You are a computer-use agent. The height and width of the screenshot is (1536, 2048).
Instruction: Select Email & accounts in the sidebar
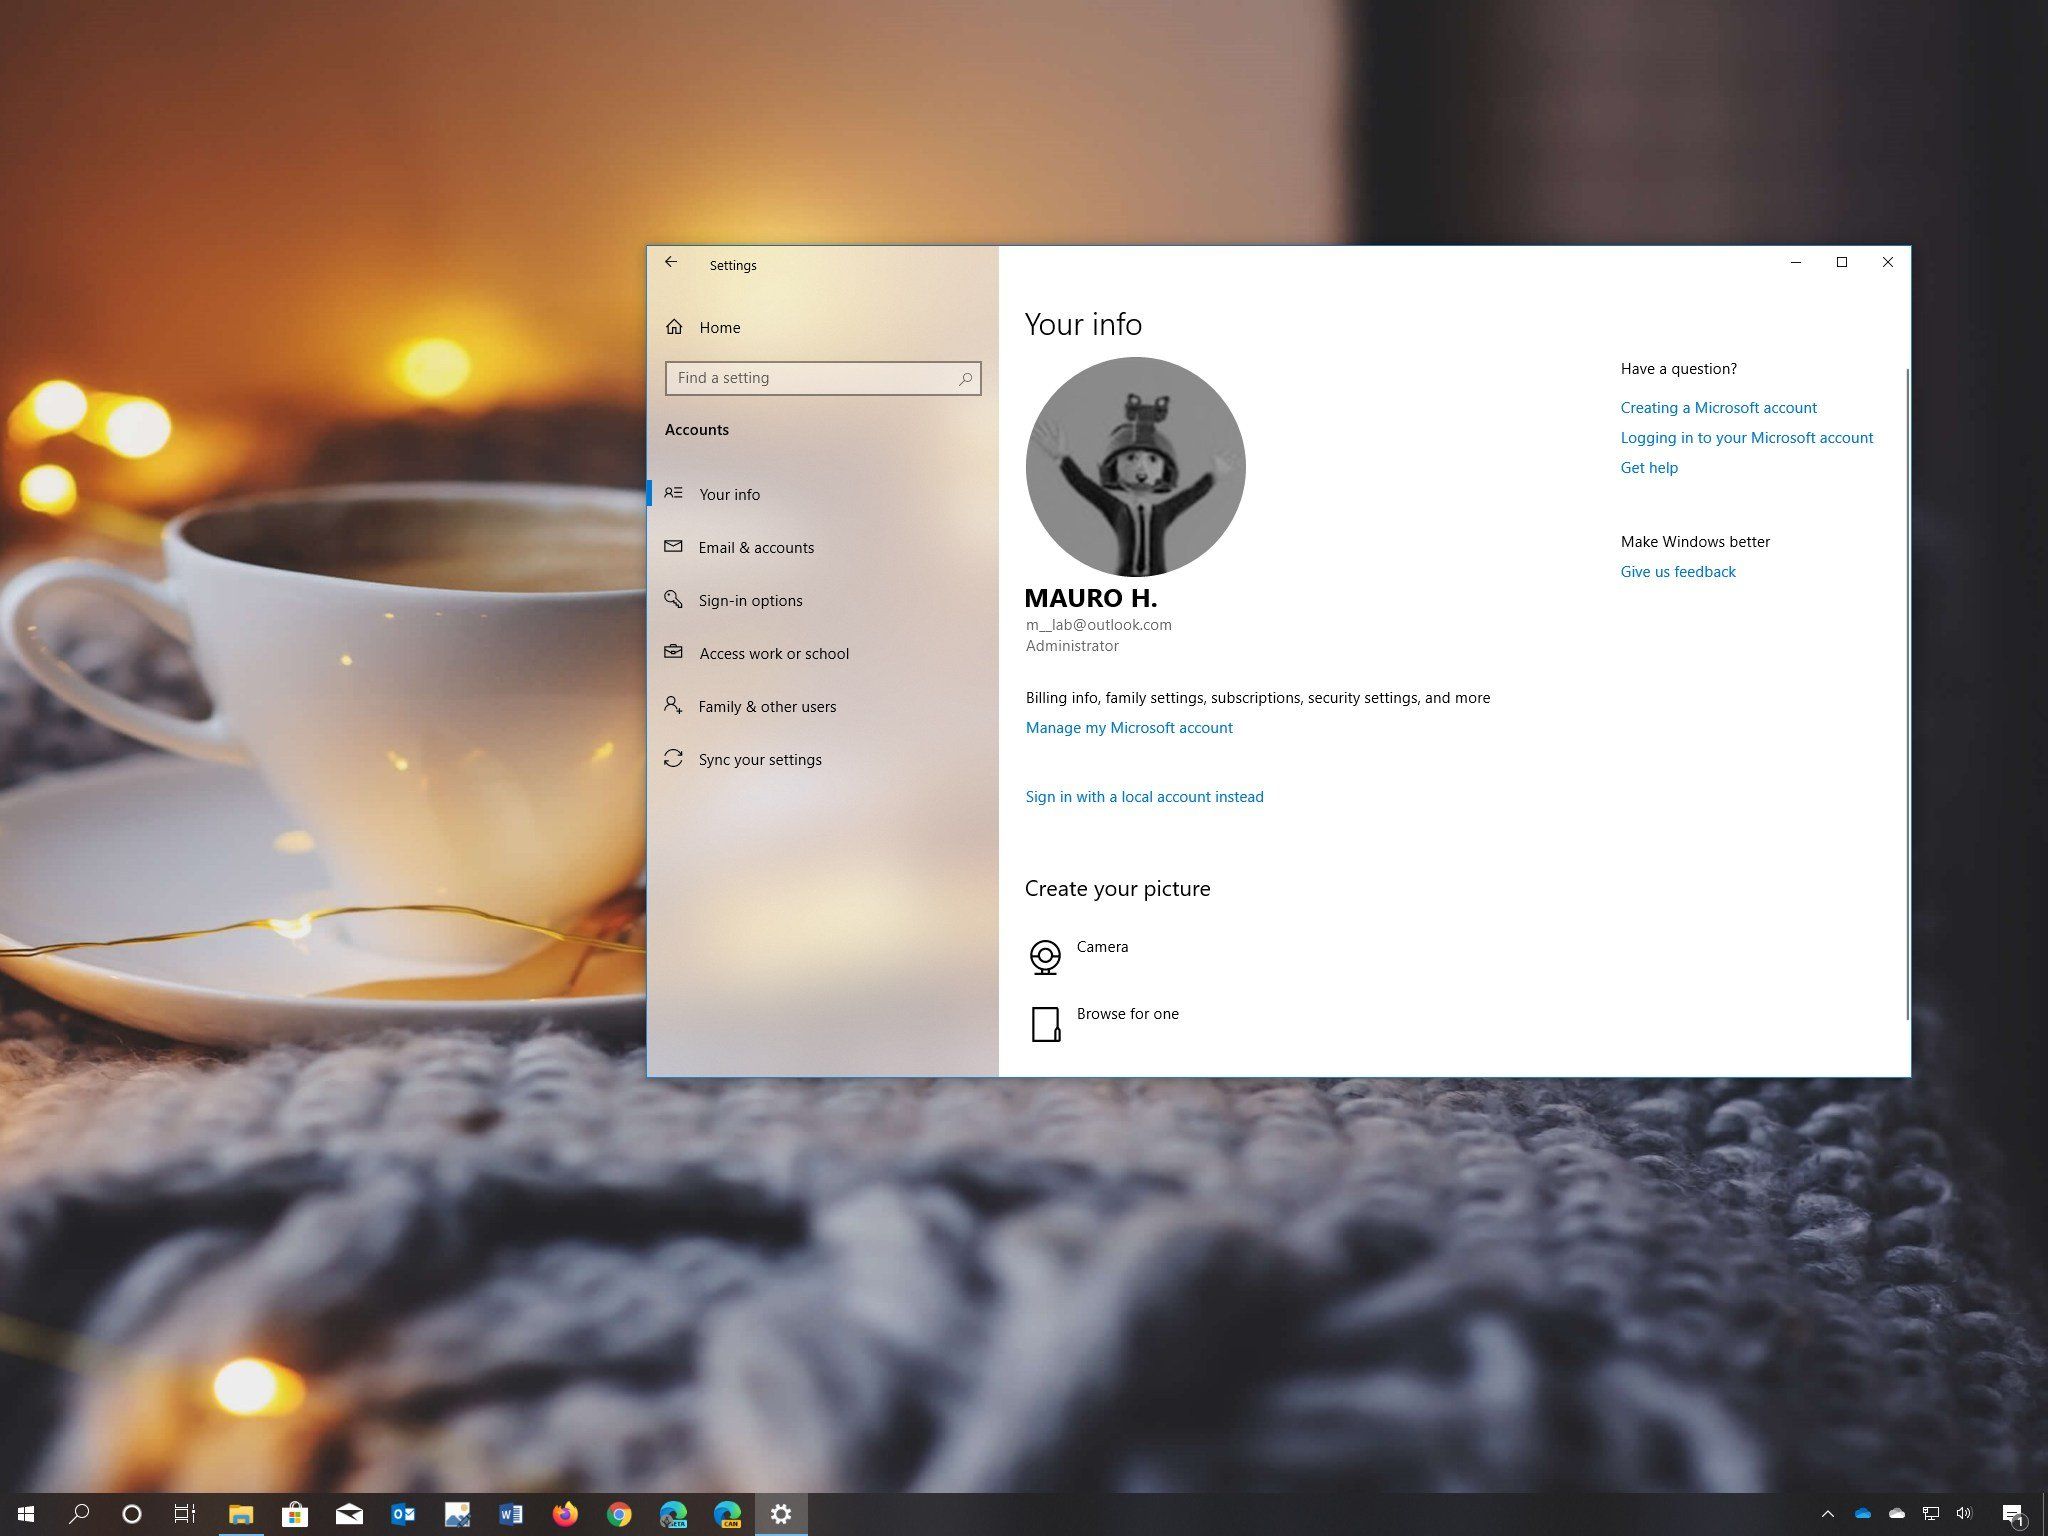(756, 548)
